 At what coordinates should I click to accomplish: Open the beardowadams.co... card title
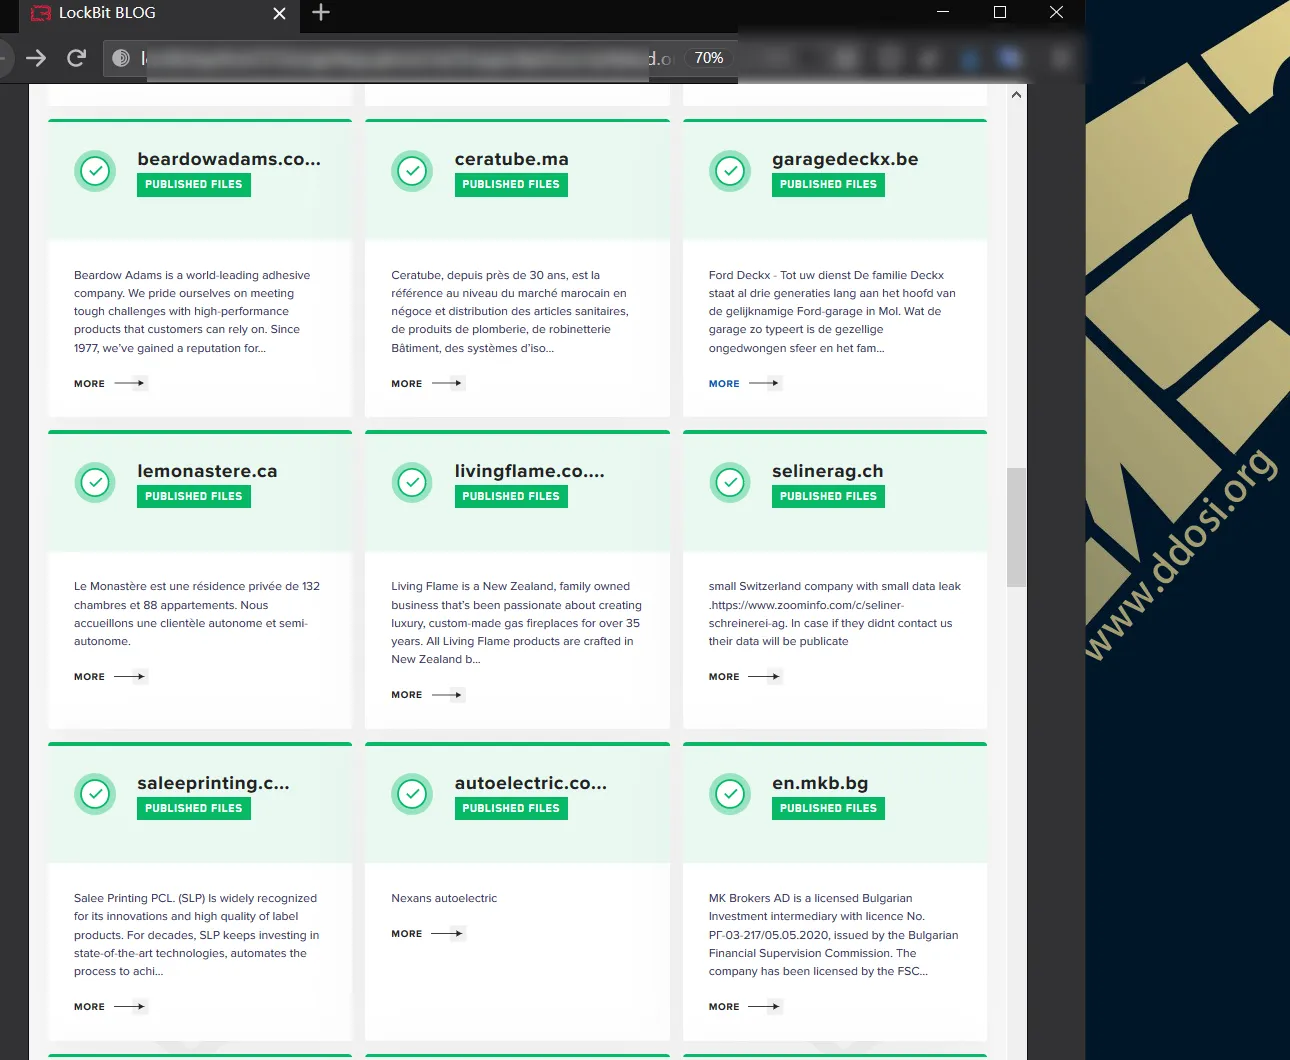[229, 159]
